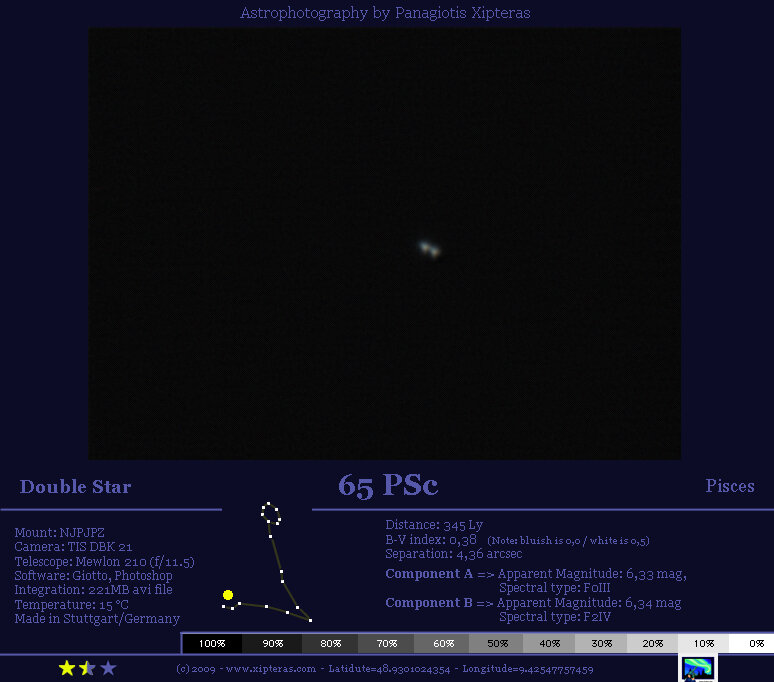Select the 0% white swatch
This screenshot has width=774, height=682.
[x=751, y=644]
